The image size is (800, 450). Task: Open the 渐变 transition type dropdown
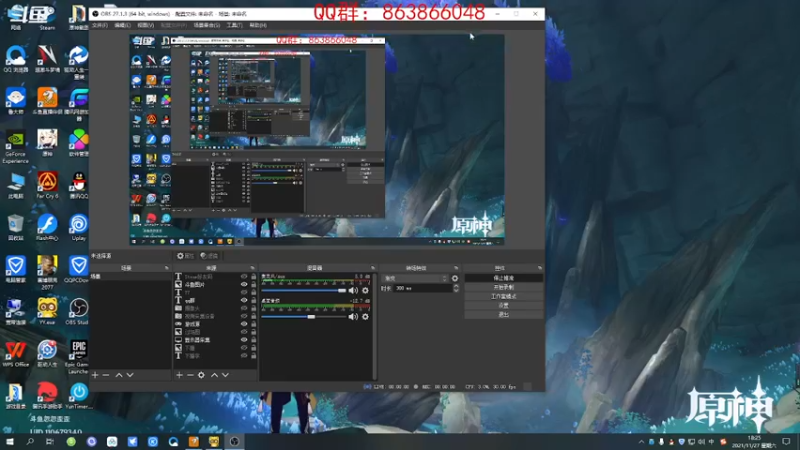(415, 279)
